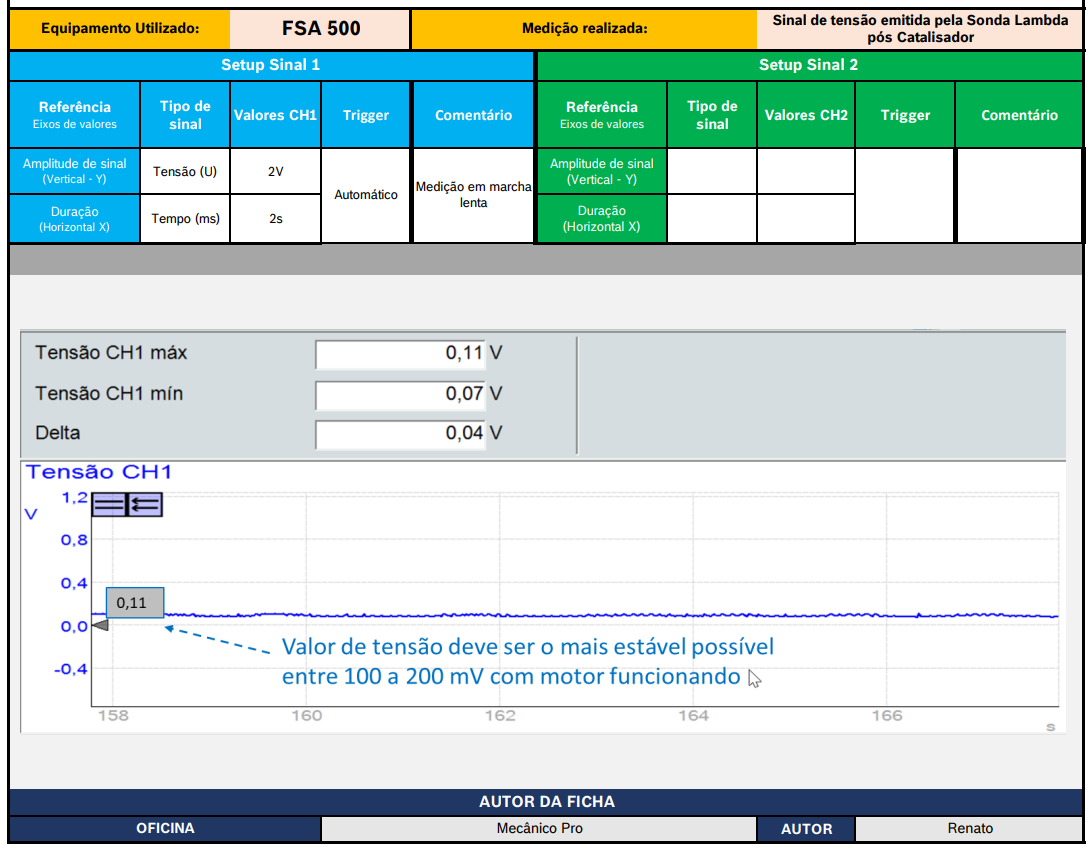Viewport: 1092px width, 849px height.
Task: Click Duração (Horizontal X) cell in Setup Sinal 2
Action: click(x=602, y=219)
